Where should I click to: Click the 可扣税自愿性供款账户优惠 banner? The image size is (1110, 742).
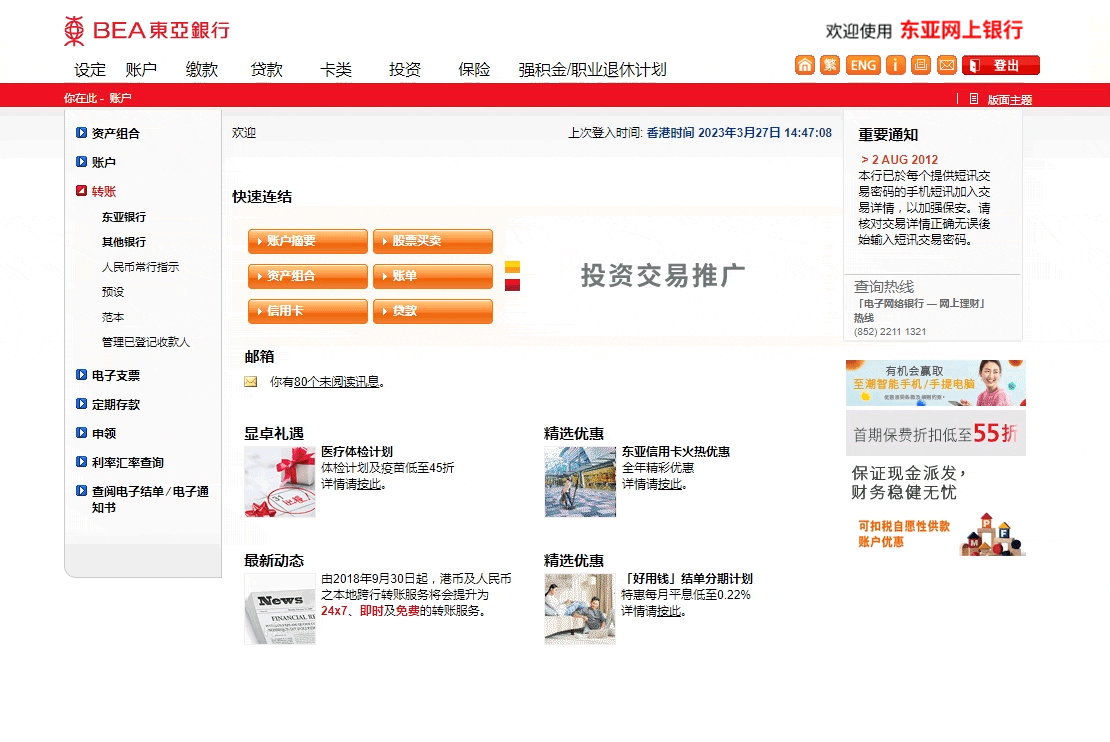tap(936, 534)
